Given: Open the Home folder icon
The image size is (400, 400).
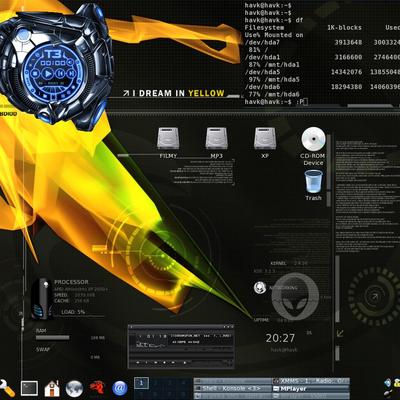Looking at the screenshot, I should pos(52,388).
